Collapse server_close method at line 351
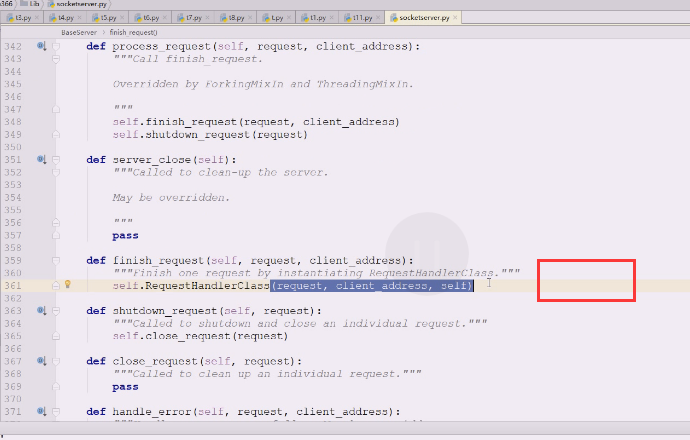The height and width of the screenshot is (440, 690). pyautogui.click(x=56, y=159)
